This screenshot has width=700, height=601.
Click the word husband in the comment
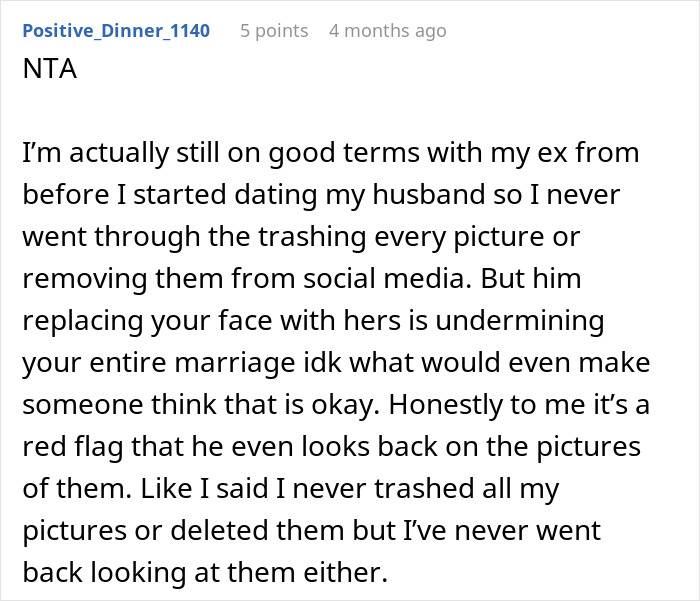point(429,195)
